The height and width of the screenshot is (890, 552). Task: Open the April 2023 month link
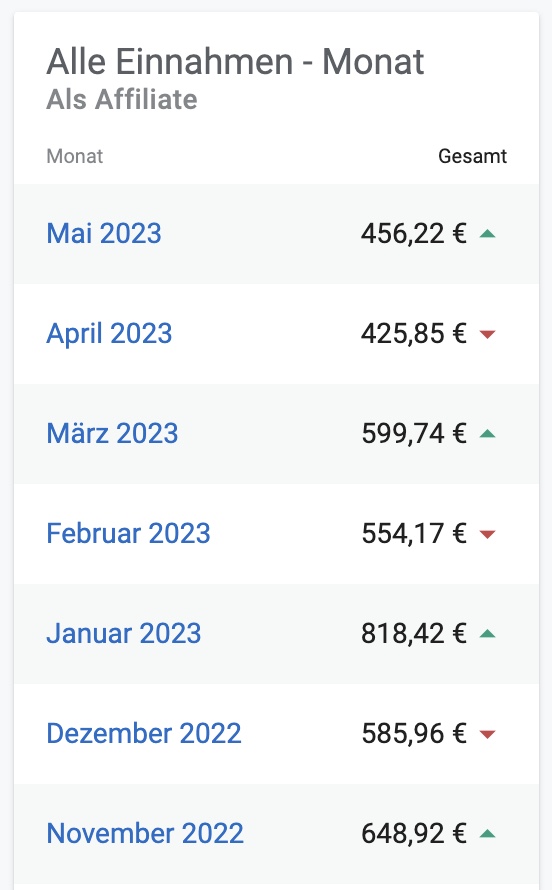click(x=109, y=334)
